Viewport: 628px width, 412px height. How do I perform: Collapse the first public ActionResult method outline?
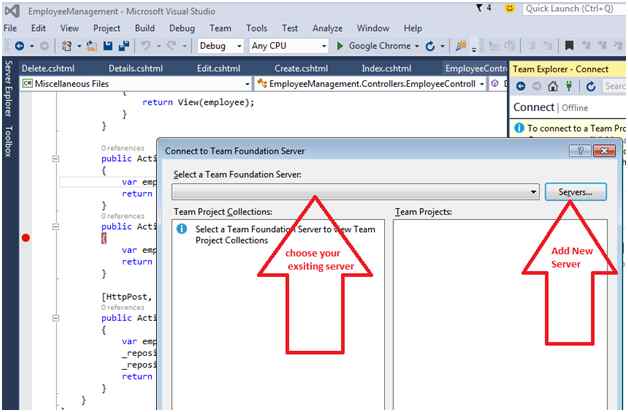coord(56,159)
